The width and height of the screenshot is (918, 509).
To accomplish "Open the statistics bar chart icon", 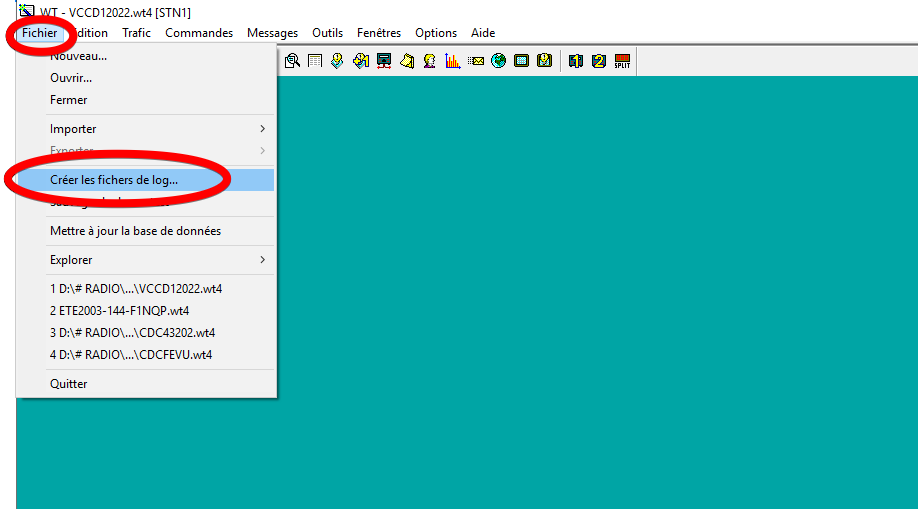I will tap(453, 61).
